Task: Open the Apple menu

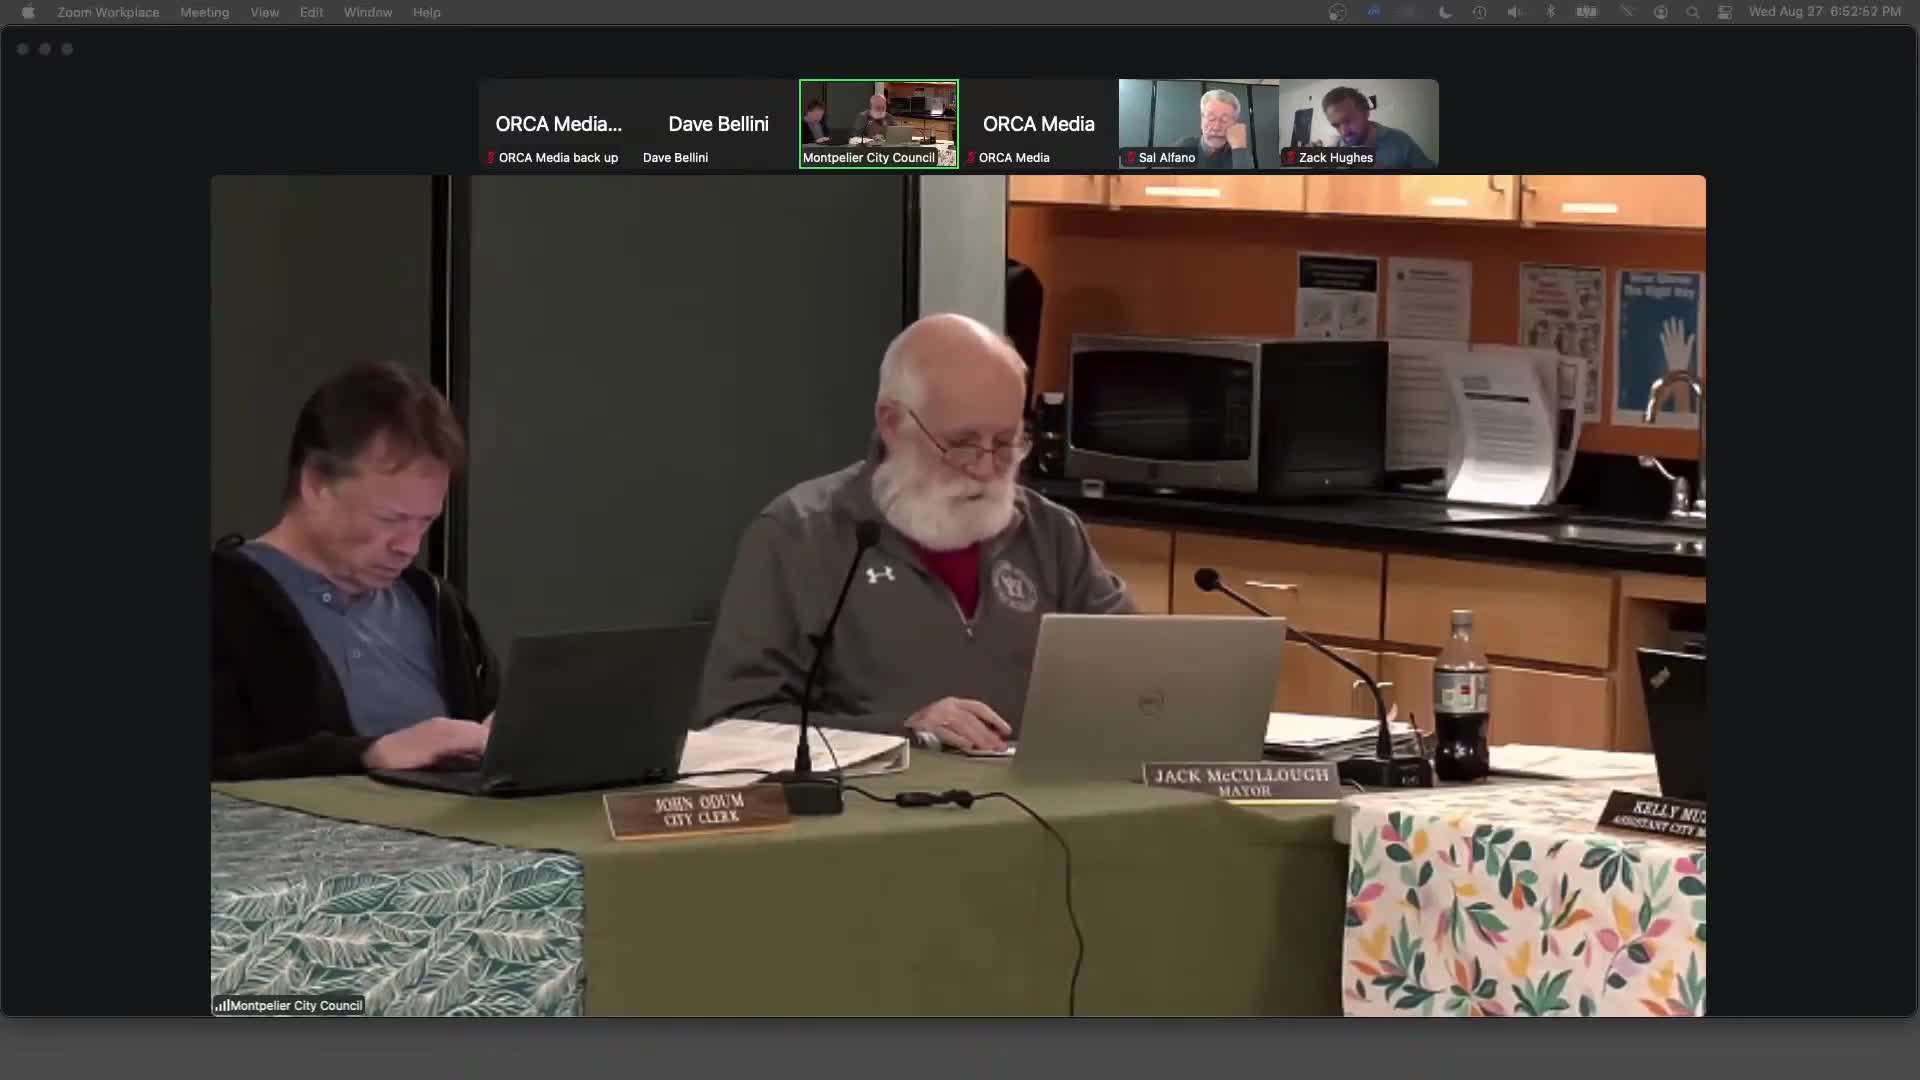Action: (x=28, y=12)
